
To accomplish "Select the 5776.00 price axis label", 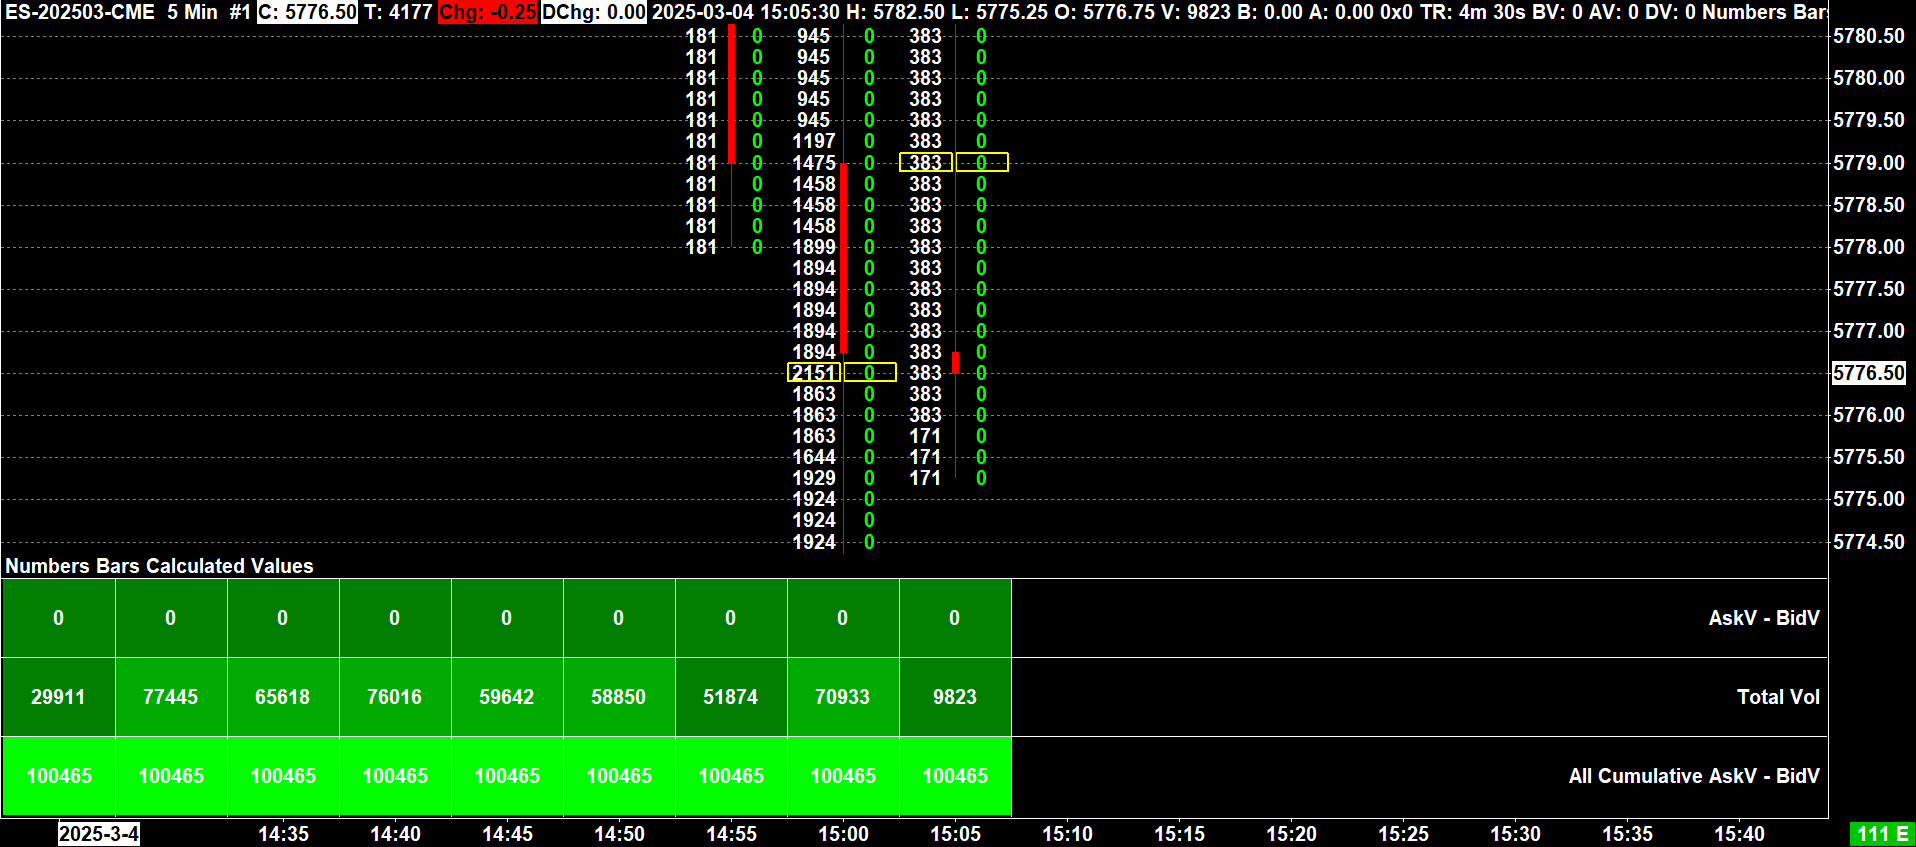I will coord(1868,415).
